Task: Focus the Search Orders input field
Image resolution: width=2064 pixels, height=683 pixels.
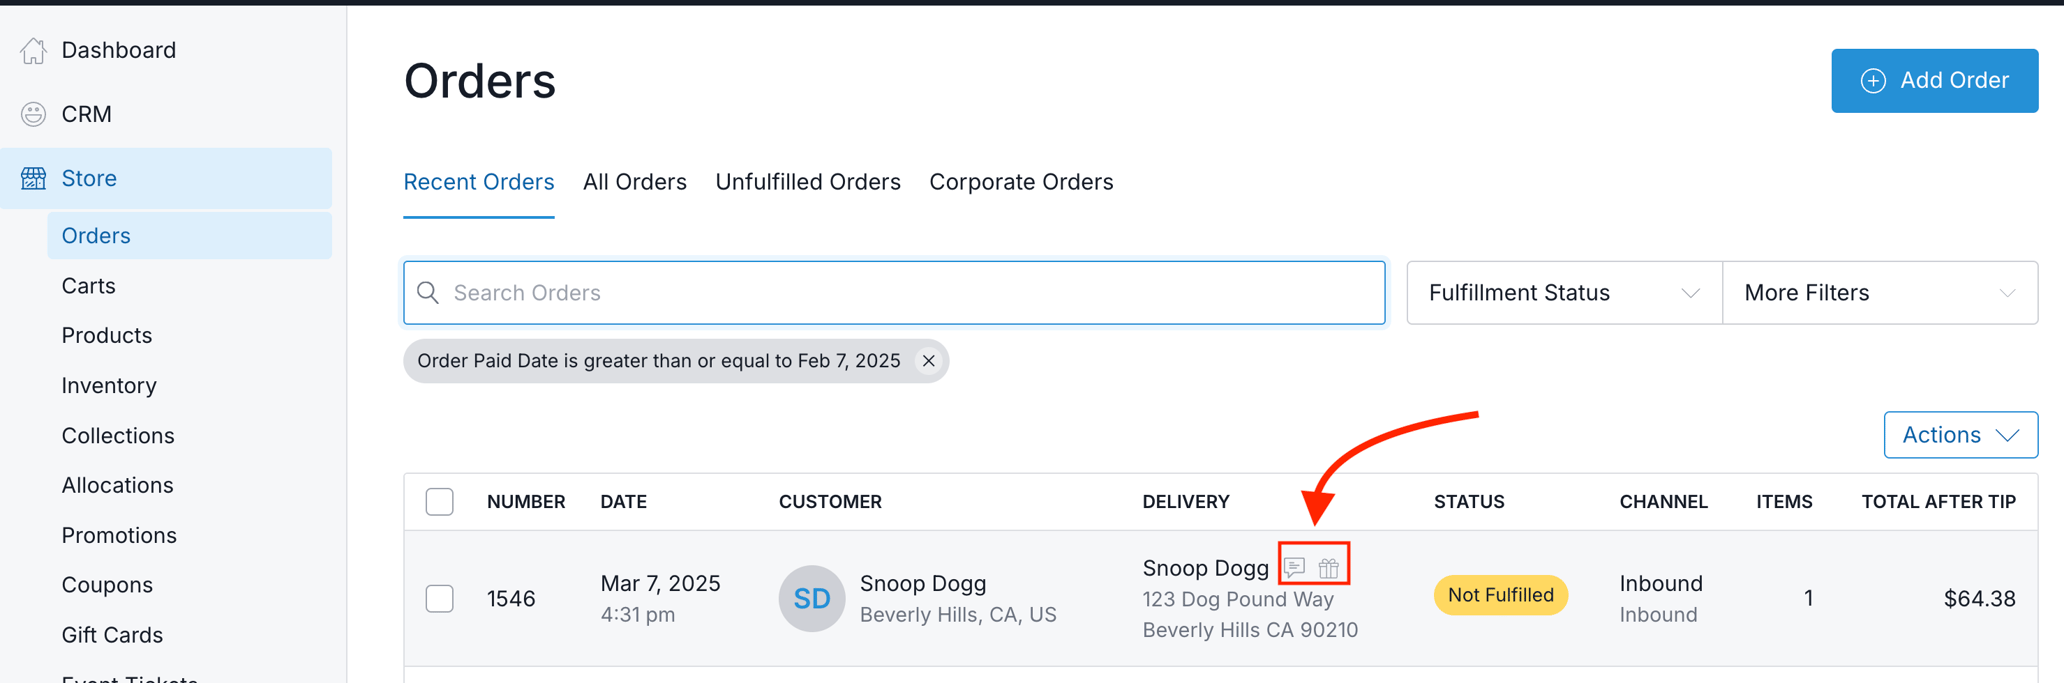Action: [894, 293]
